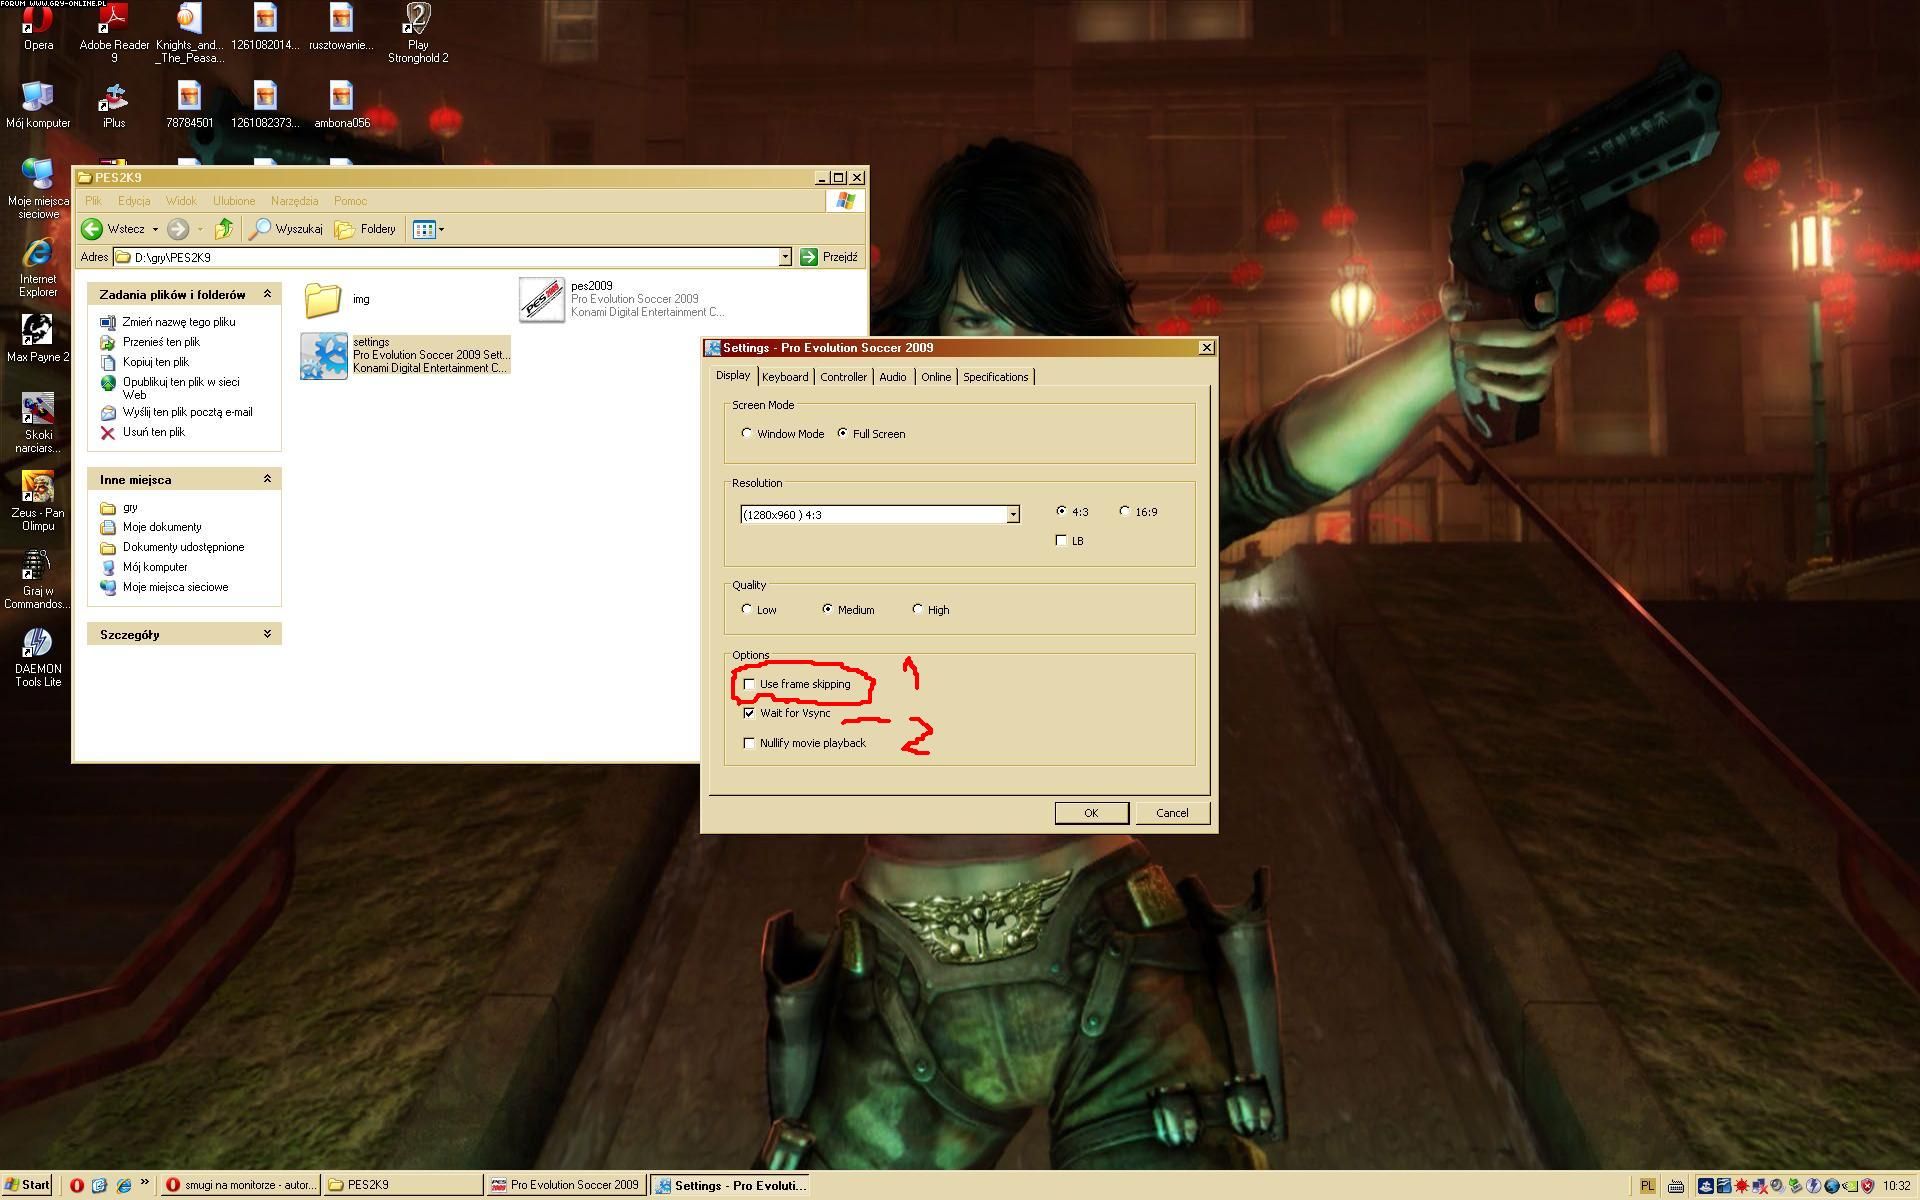
Task: Uncheck Wait for Vsync option
Action: pyautogui.click(x=749, y=714)
